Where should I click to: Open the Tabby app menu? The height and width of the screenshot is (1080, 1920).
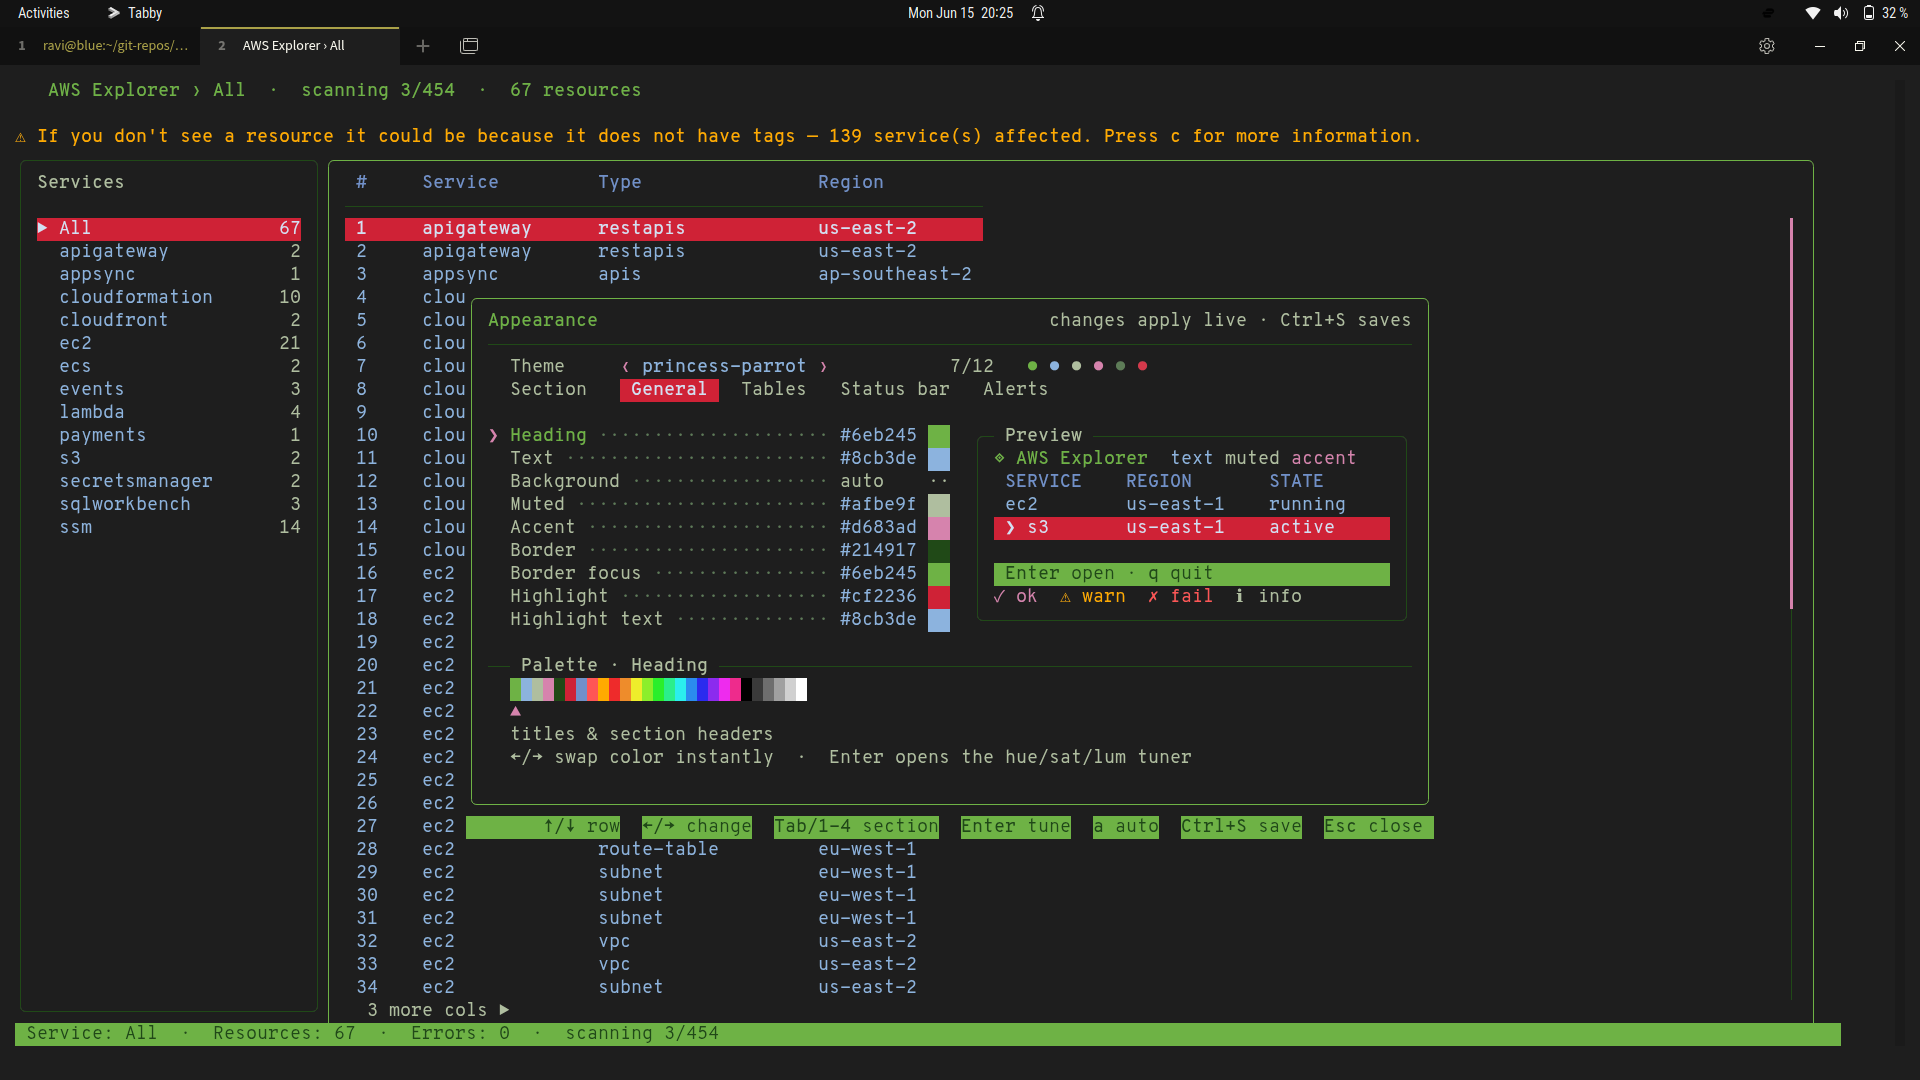pos(135,13)
